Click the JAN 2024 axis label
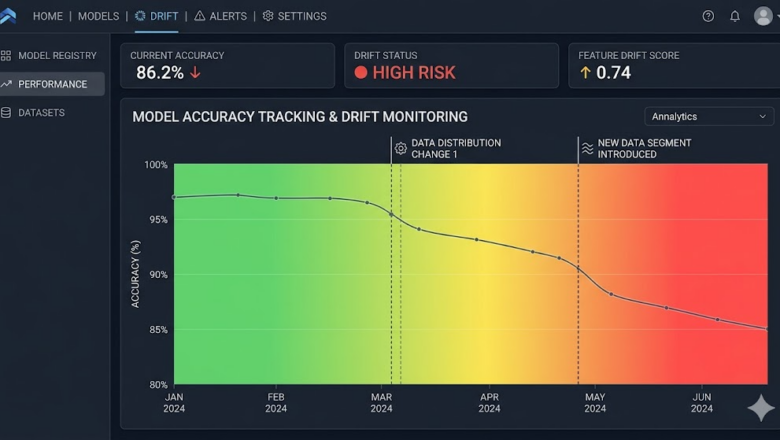The width and height of the screenshot is (780, 440). pyautogui.click(x=174, y=403)
